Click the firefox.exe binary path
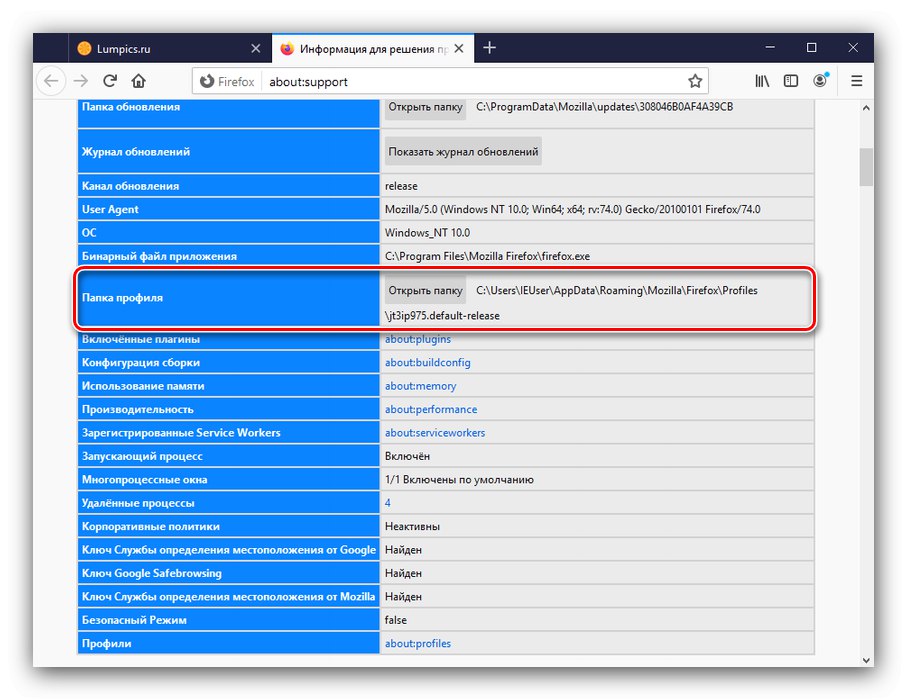Screen dimensions: 907x700 pos(488,256)
